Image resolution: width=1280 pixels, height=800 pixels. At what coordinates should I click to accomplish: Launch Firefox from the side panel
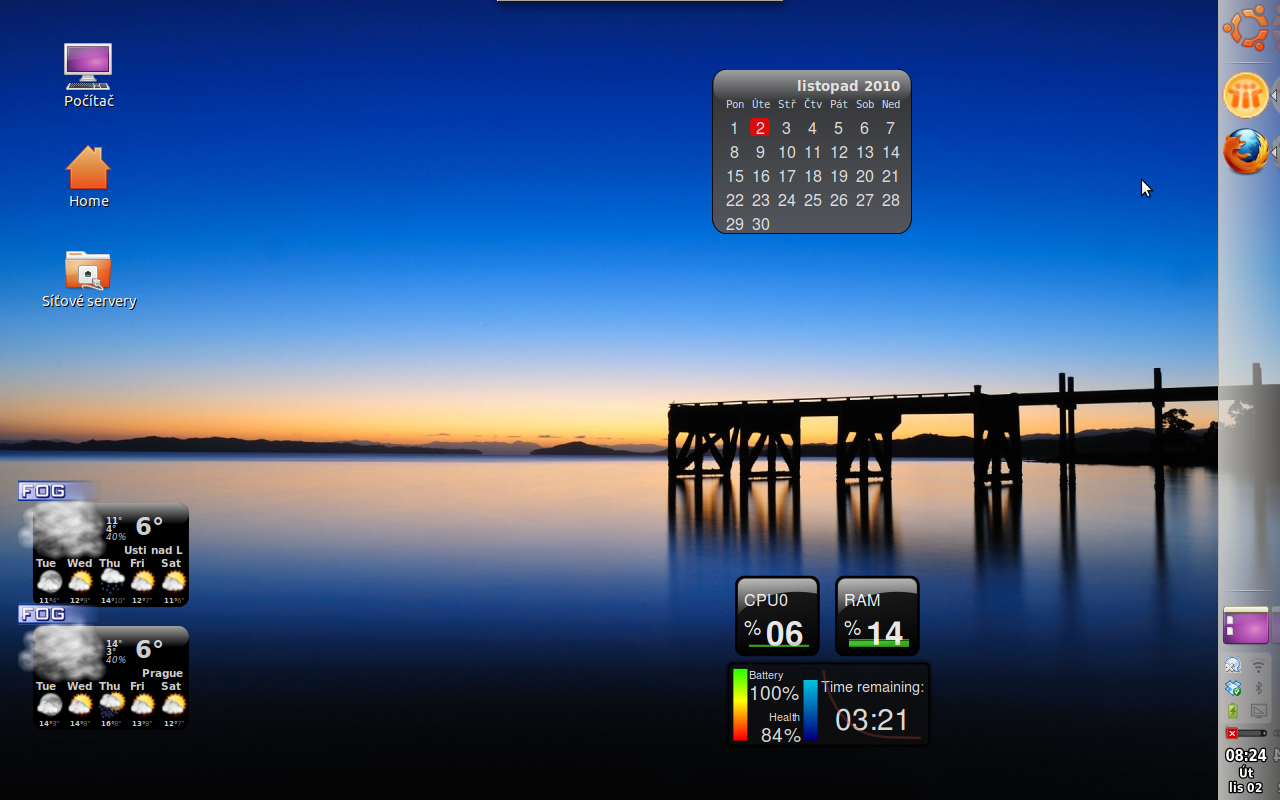(x=1245, y=152)
